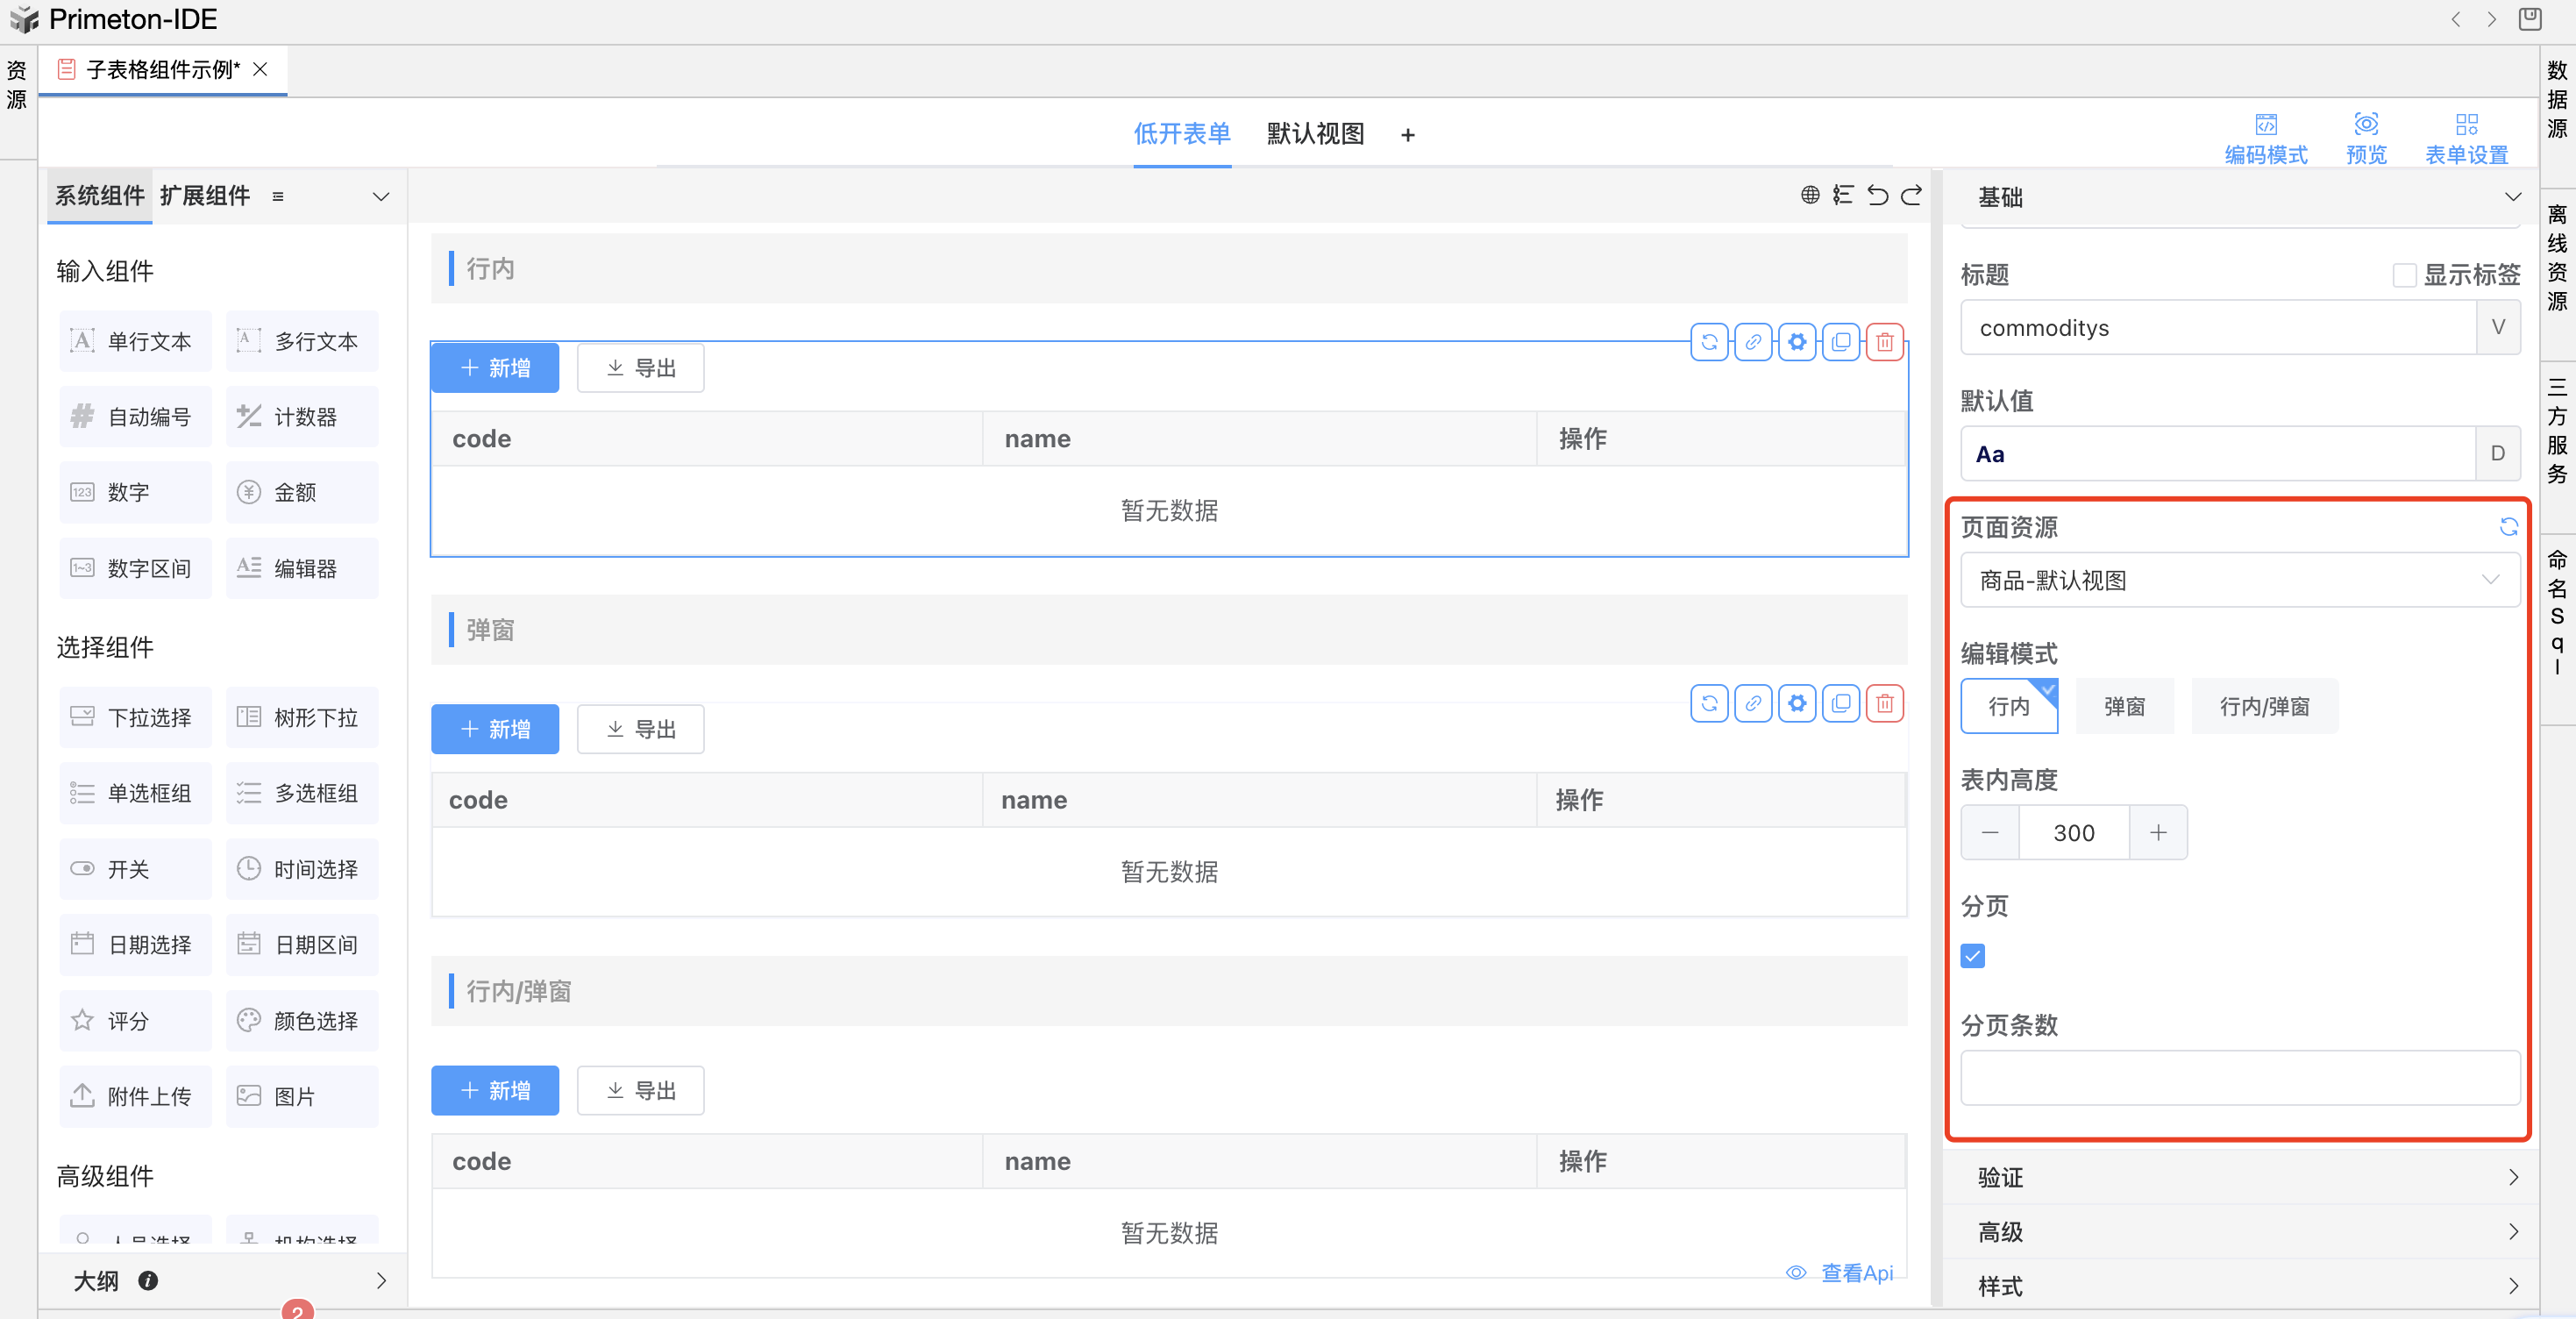Screen dimensions: 2576x1319
Task: Switch to 扩展组件 tab
Action: [x=205, y=196]
